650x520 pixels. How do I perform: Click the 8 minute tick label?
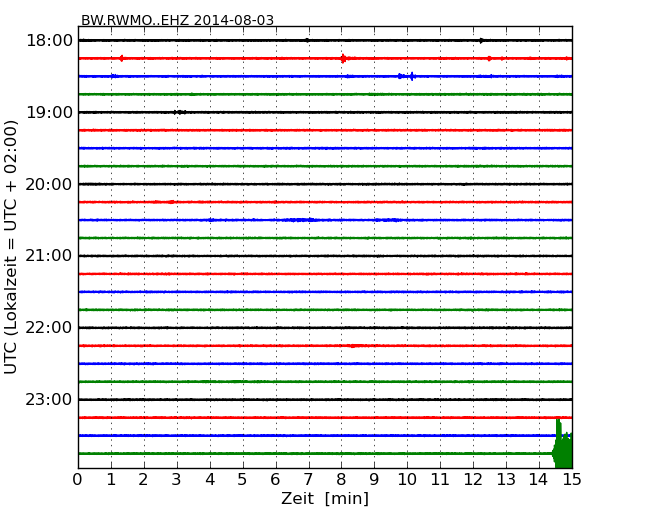[341, 480]
